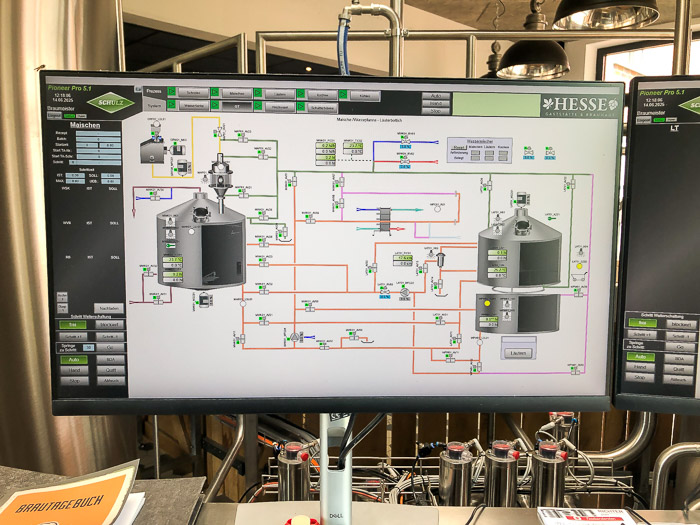The height and width of the screenshot is (525, 700).
Task: Switch to Hand mode in left Maischen panel
Action: tap(74, 370)
